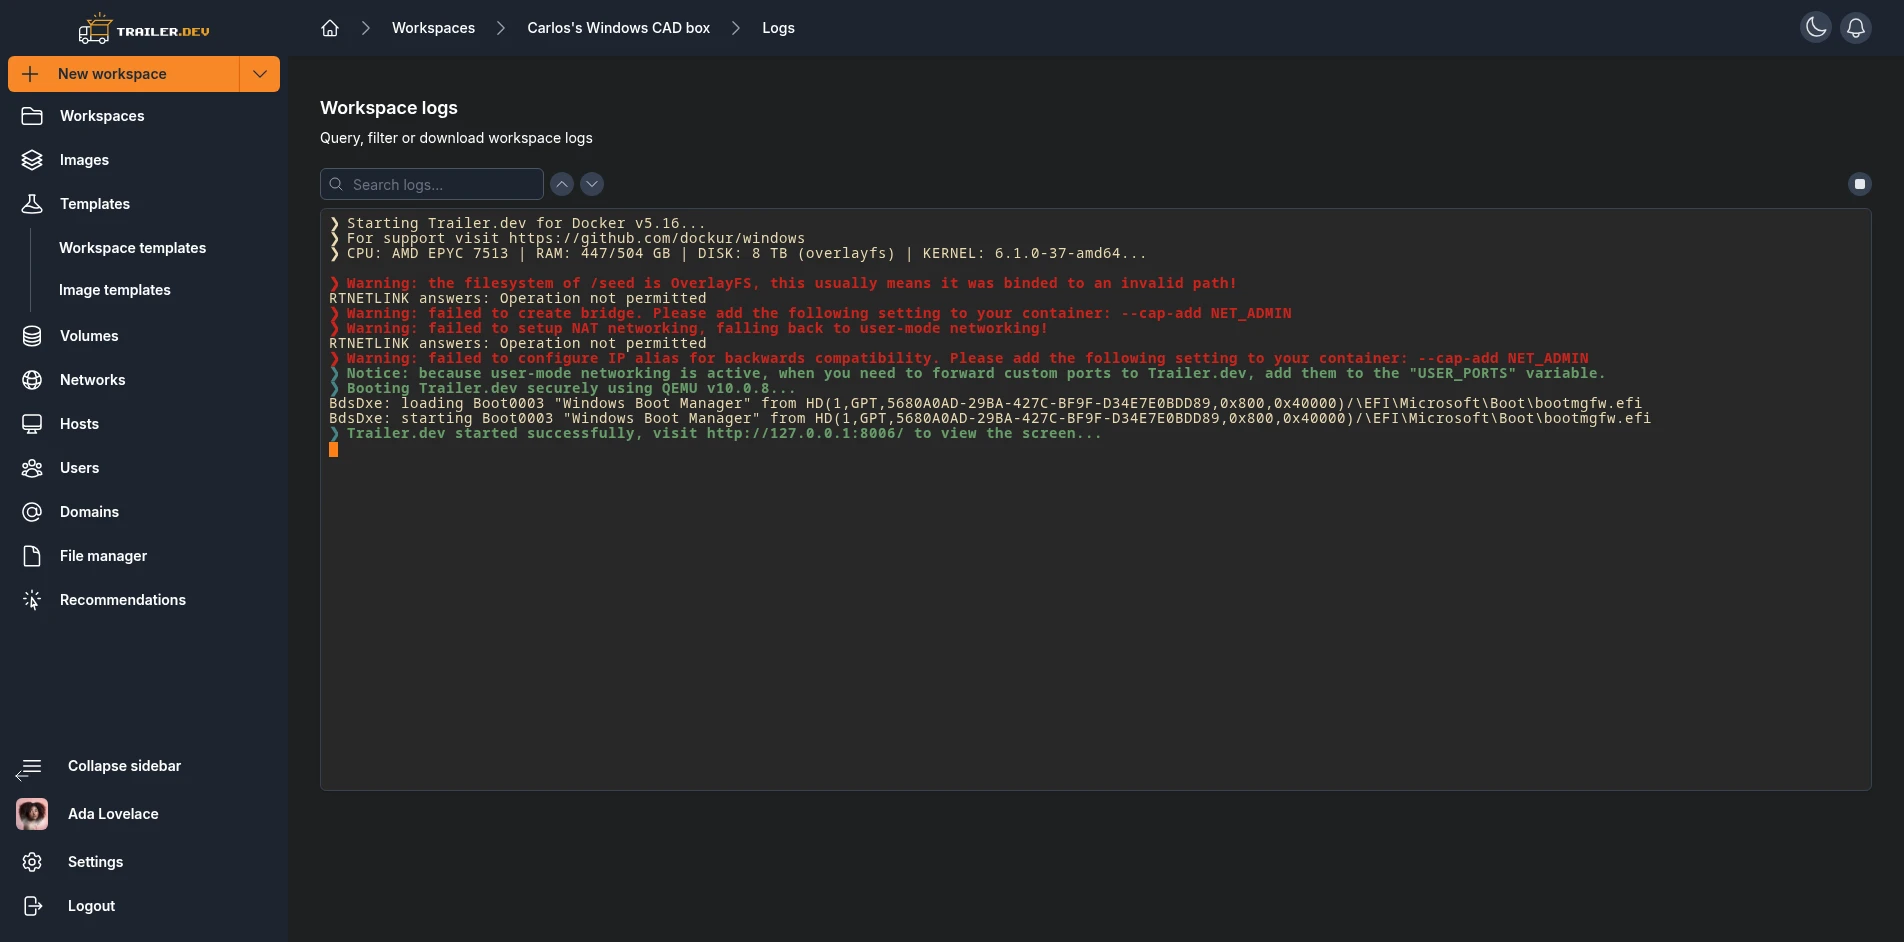
Task: Click Carlos's Windows CAD box breadcrumb
Action: (x=618, y=28)
